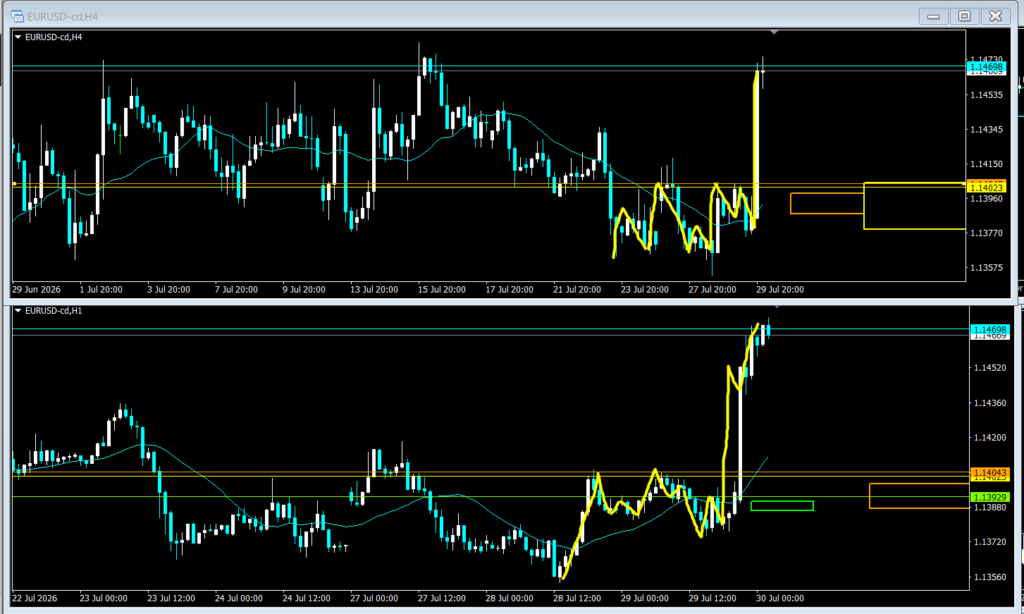
Task: Click the 1.14520 price scale value
Action: click(x=990, y=368)
